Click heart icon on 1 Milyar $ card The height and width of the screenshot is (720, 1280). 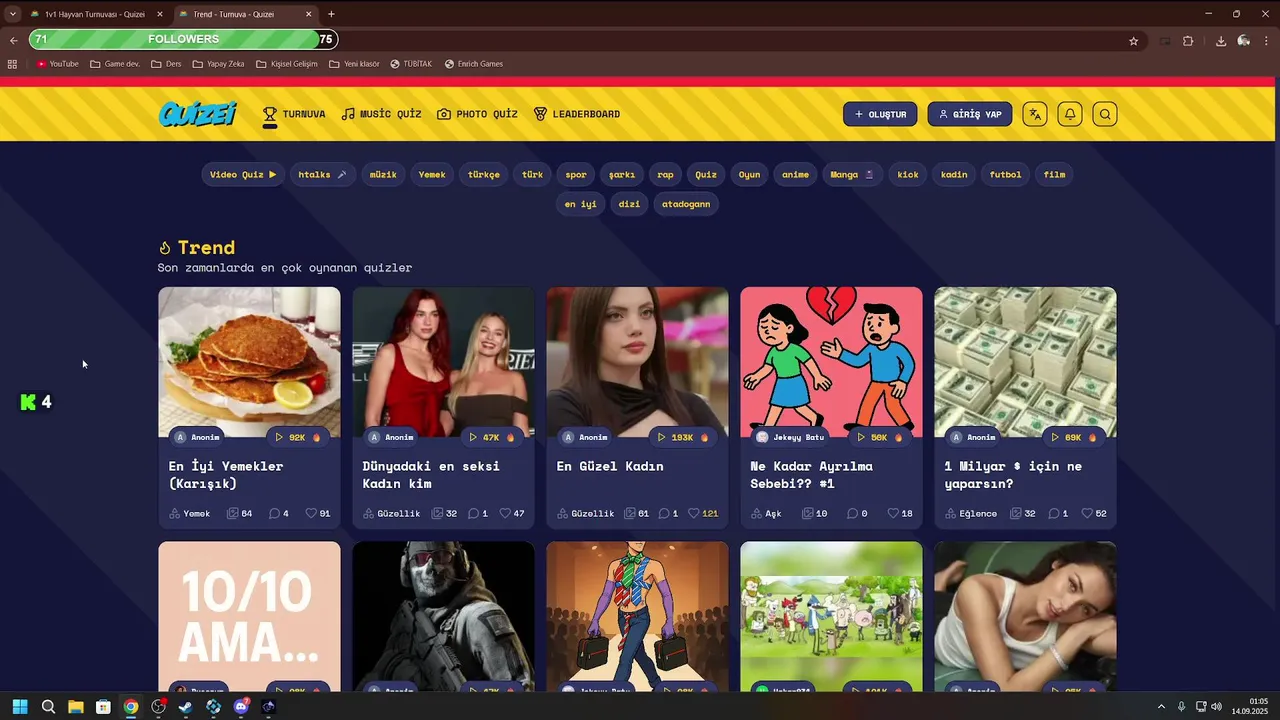[1087, 514]
